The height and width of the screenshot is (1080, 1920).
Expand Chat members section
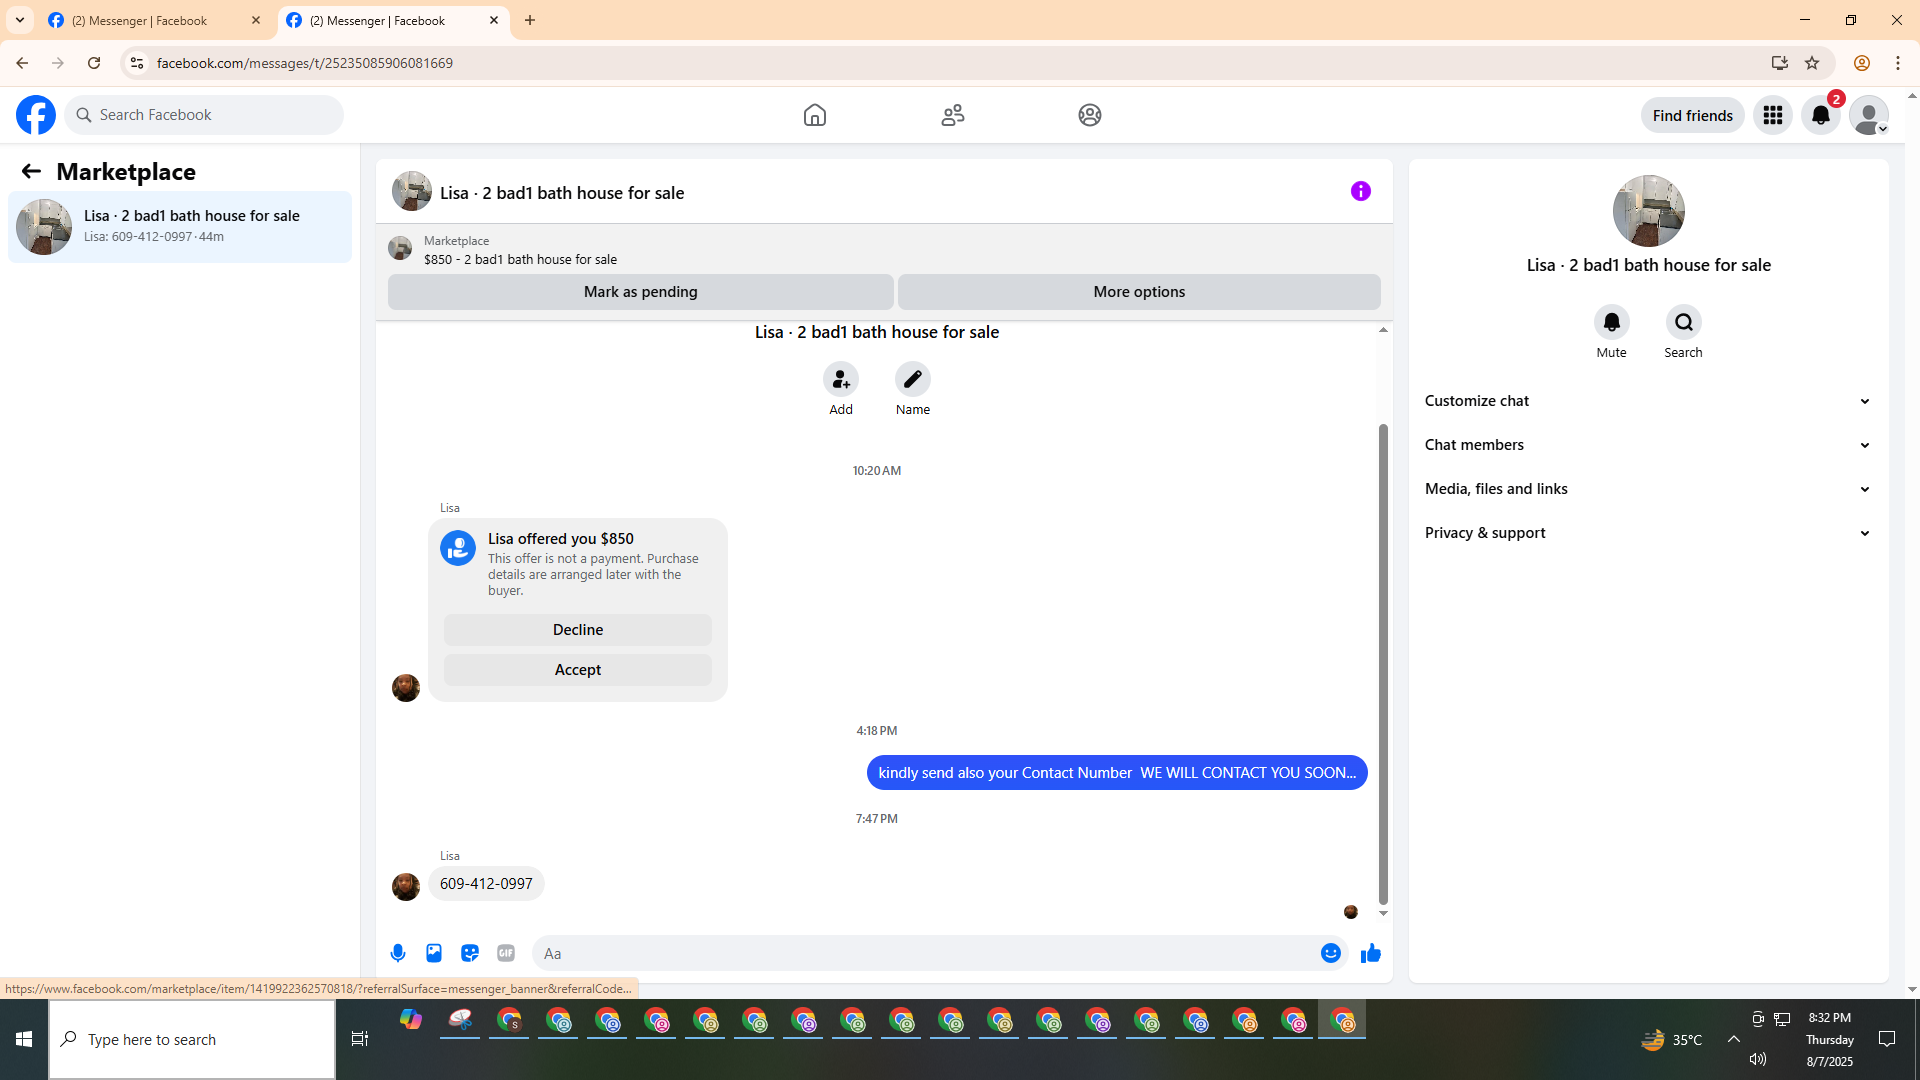coord(1648,445)
